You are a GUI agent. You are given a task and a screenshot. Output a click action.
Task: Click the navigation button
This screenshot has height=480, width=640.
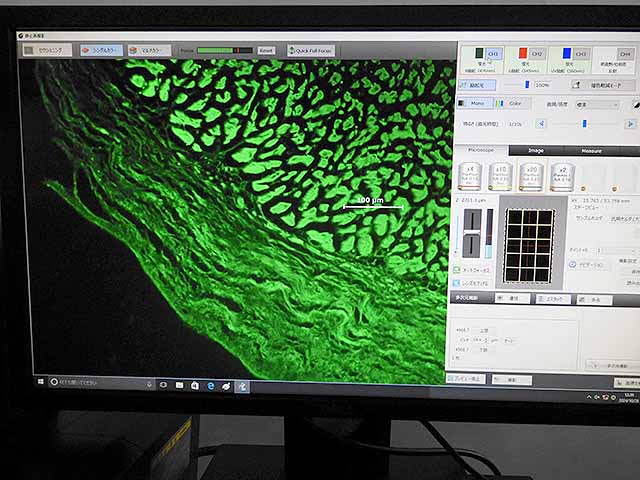tap(588, 265)
